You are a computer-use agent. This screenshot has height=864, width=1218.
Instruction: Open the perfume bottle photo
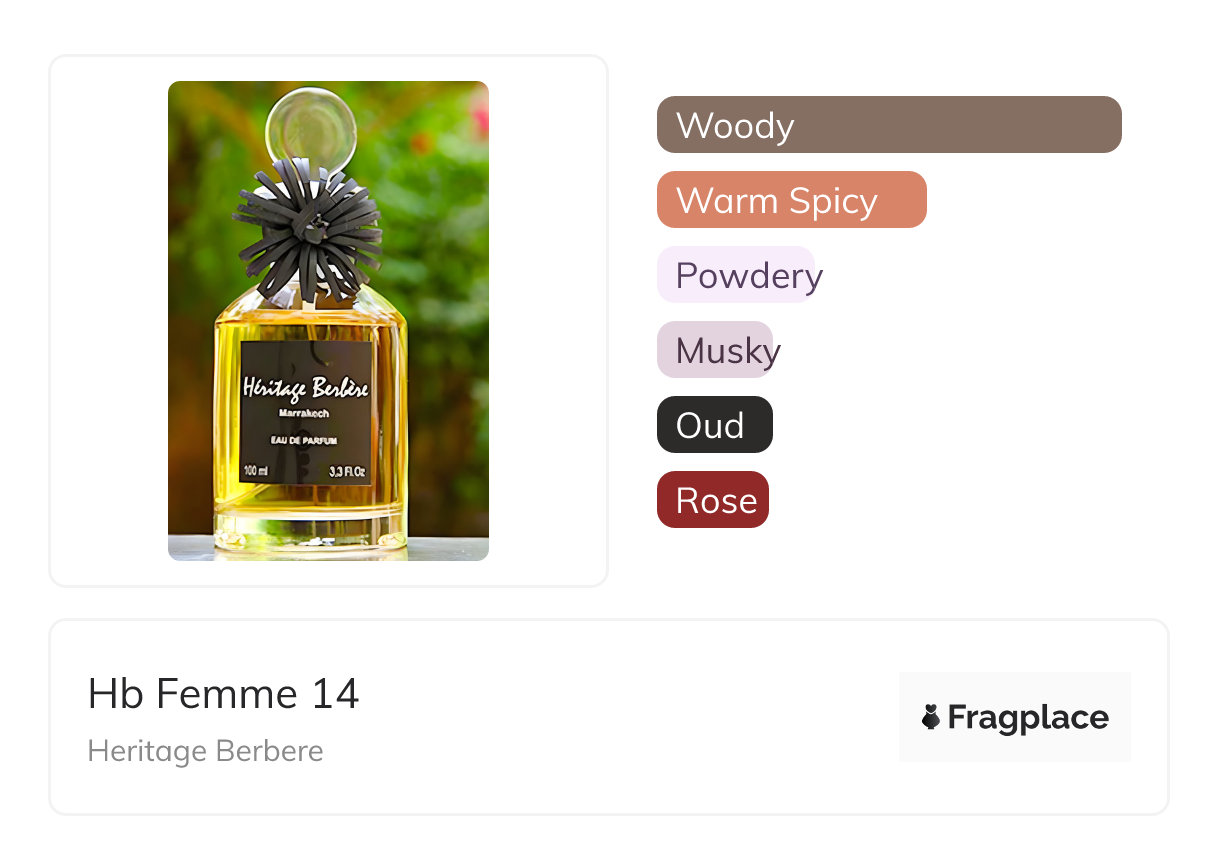tap(328, 321)
